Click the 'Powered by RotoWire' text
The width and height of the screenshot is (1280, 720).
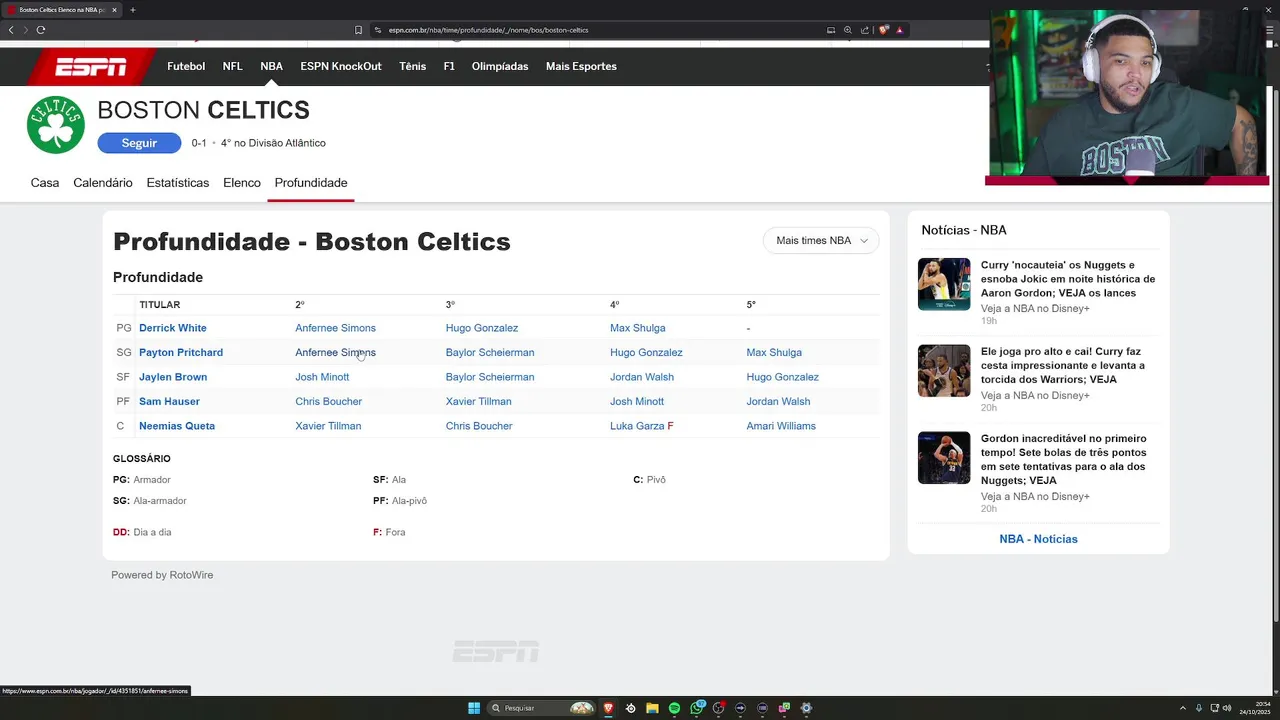point(162,575)
